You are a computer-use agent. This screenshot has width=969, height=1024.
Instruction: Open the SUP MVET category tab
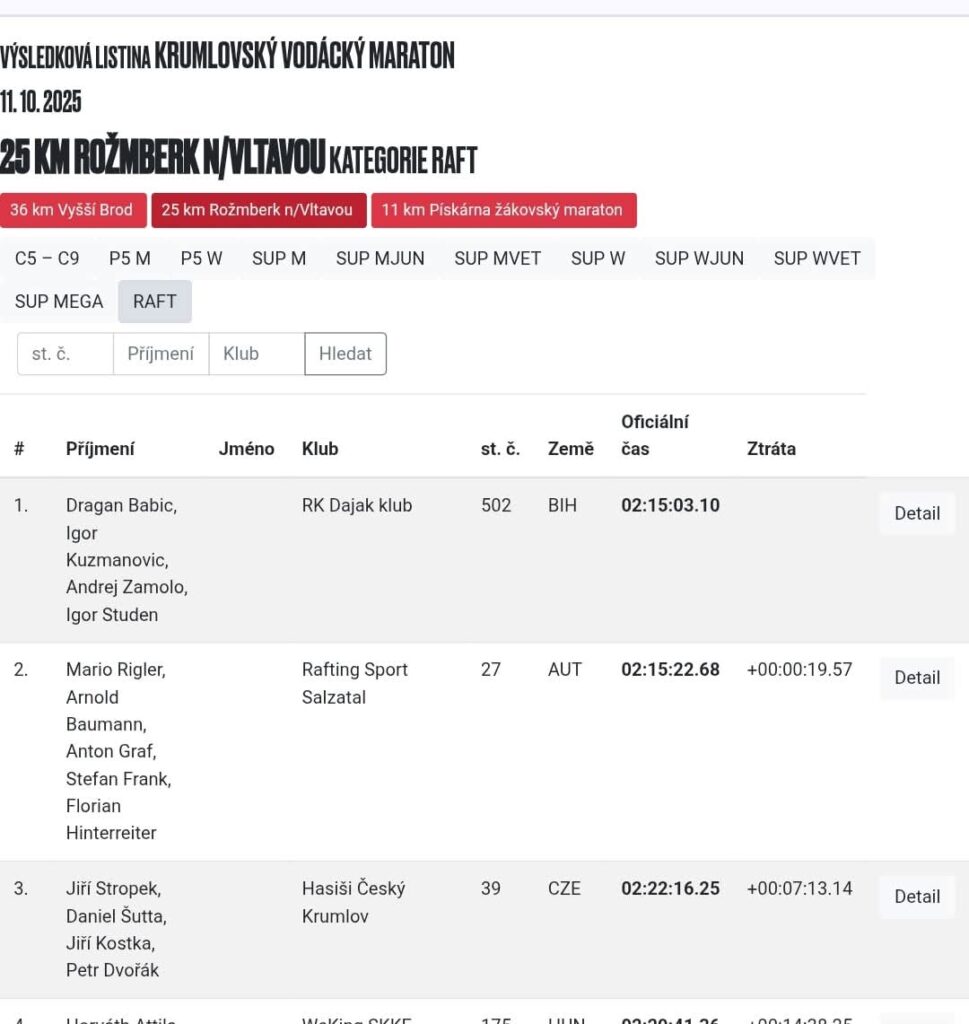pyautogui.click(x=497, y=258)
